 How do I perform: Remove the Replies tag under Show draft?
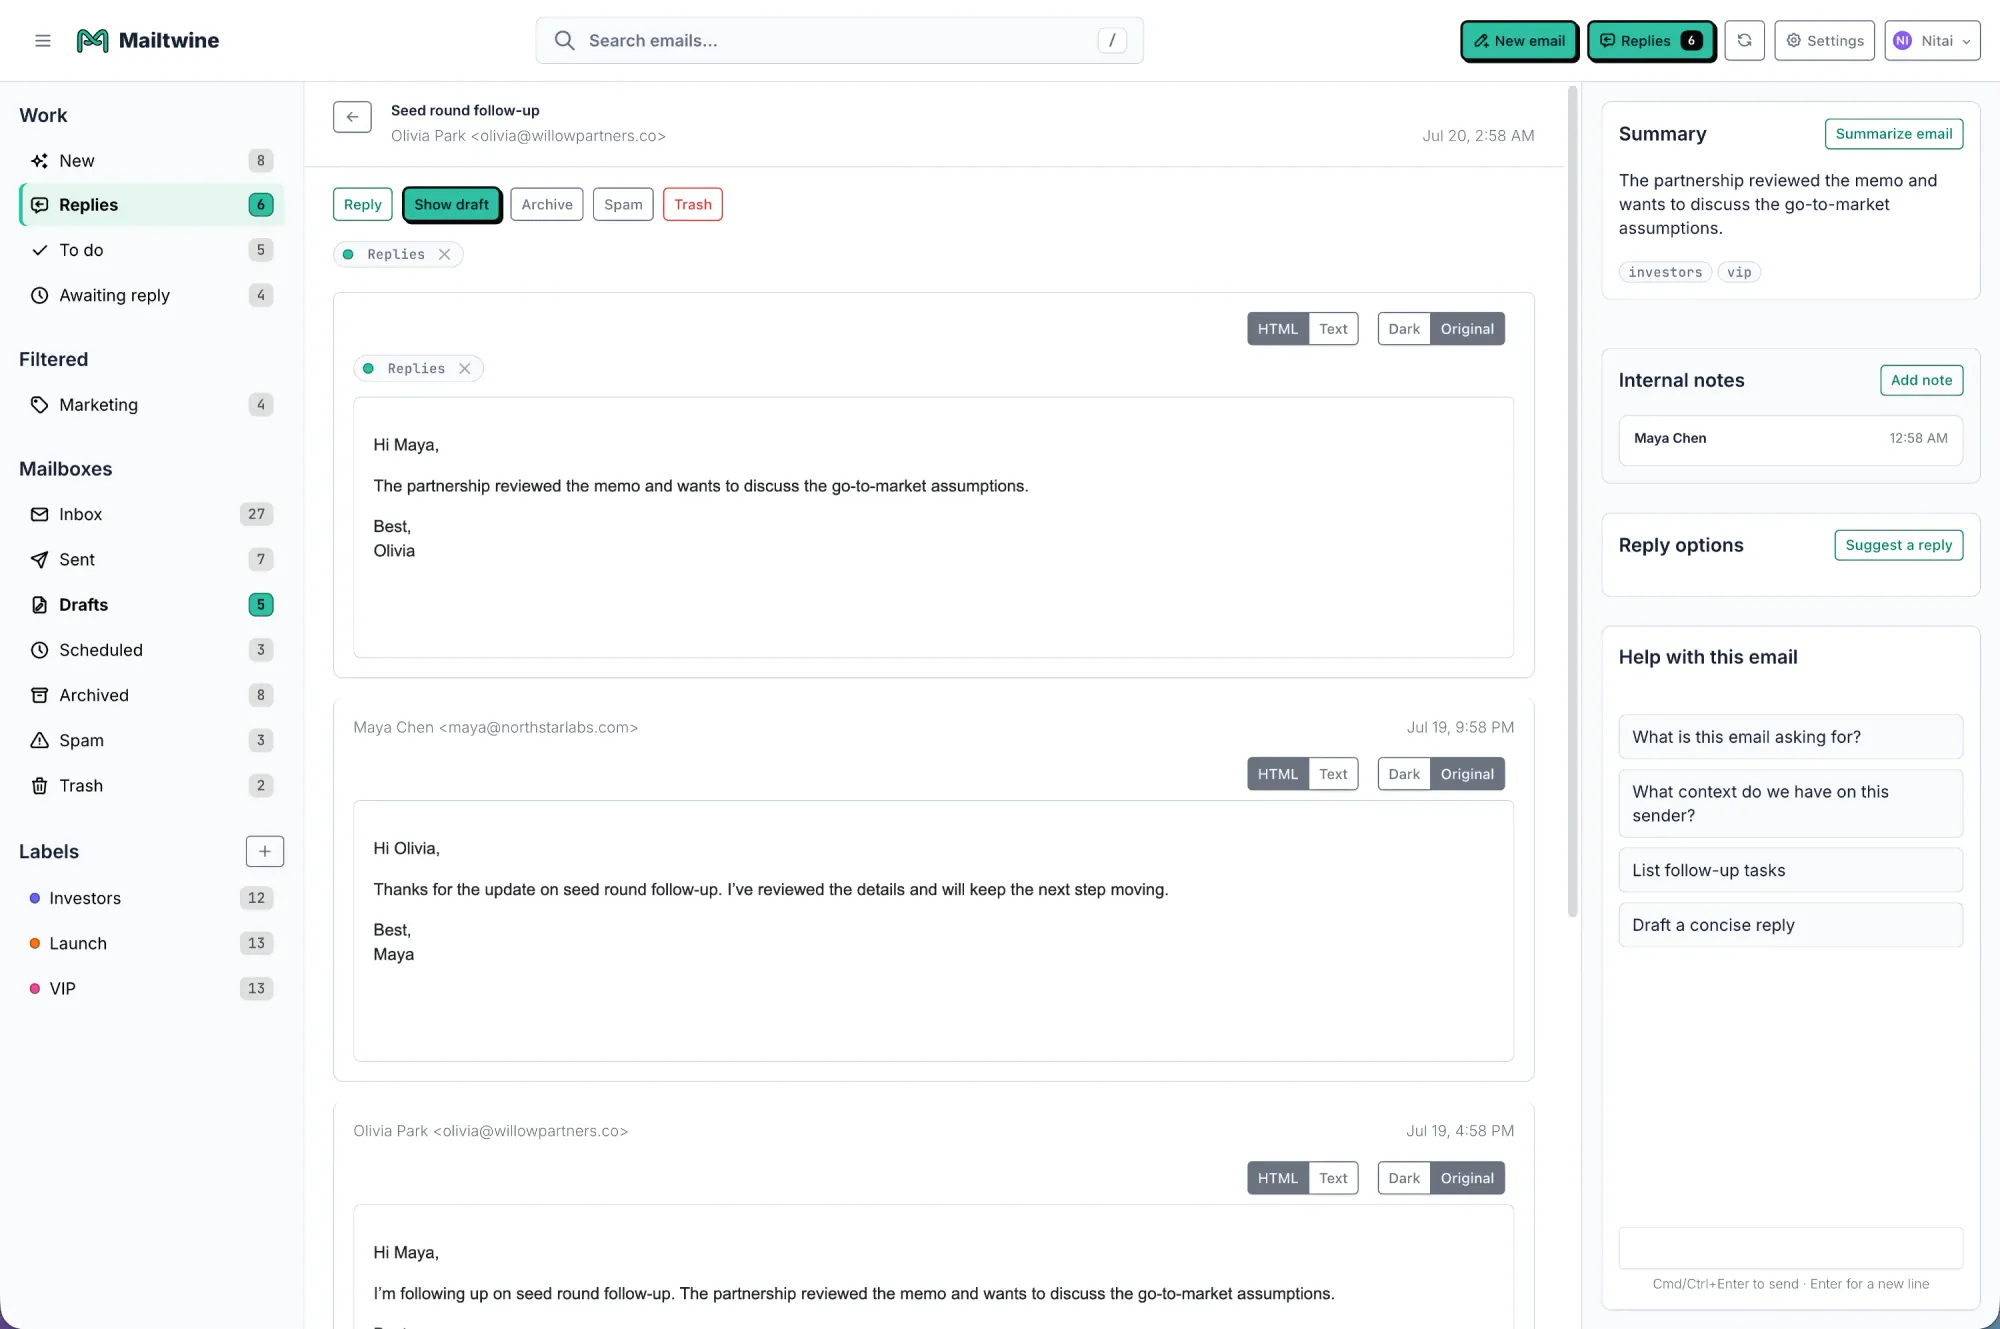(445, 255)
